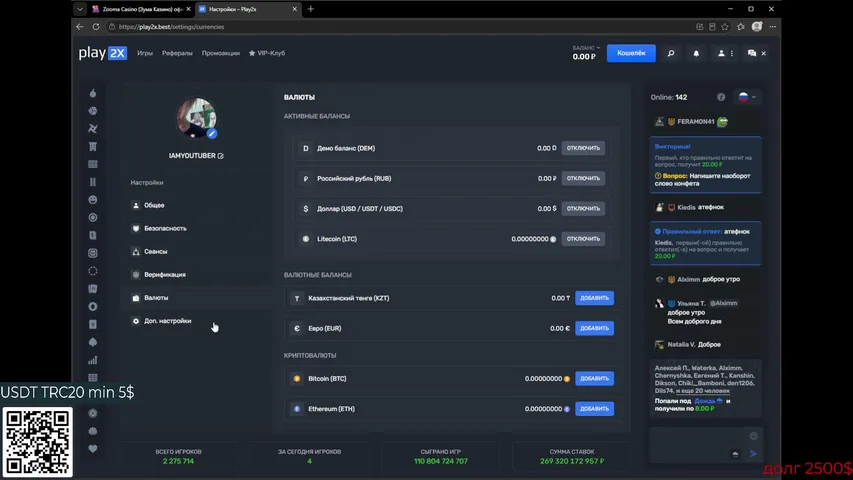This screenshot has height=480, width=853.
Task: Click the Ethereum coin icon in crypto list
Action: pyautogui.click(x=297, y=409)
